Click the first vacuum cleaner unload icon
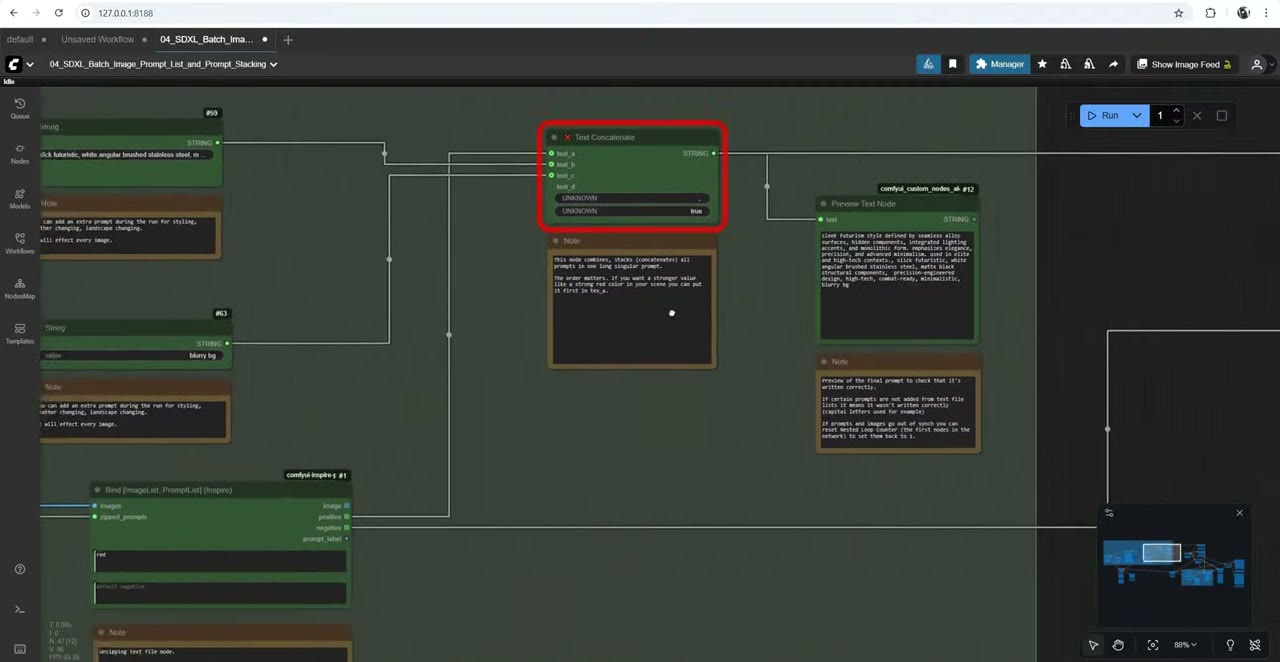Image resolution: width=1280 pixels, height=662 pixels. tap(1065, 64)
